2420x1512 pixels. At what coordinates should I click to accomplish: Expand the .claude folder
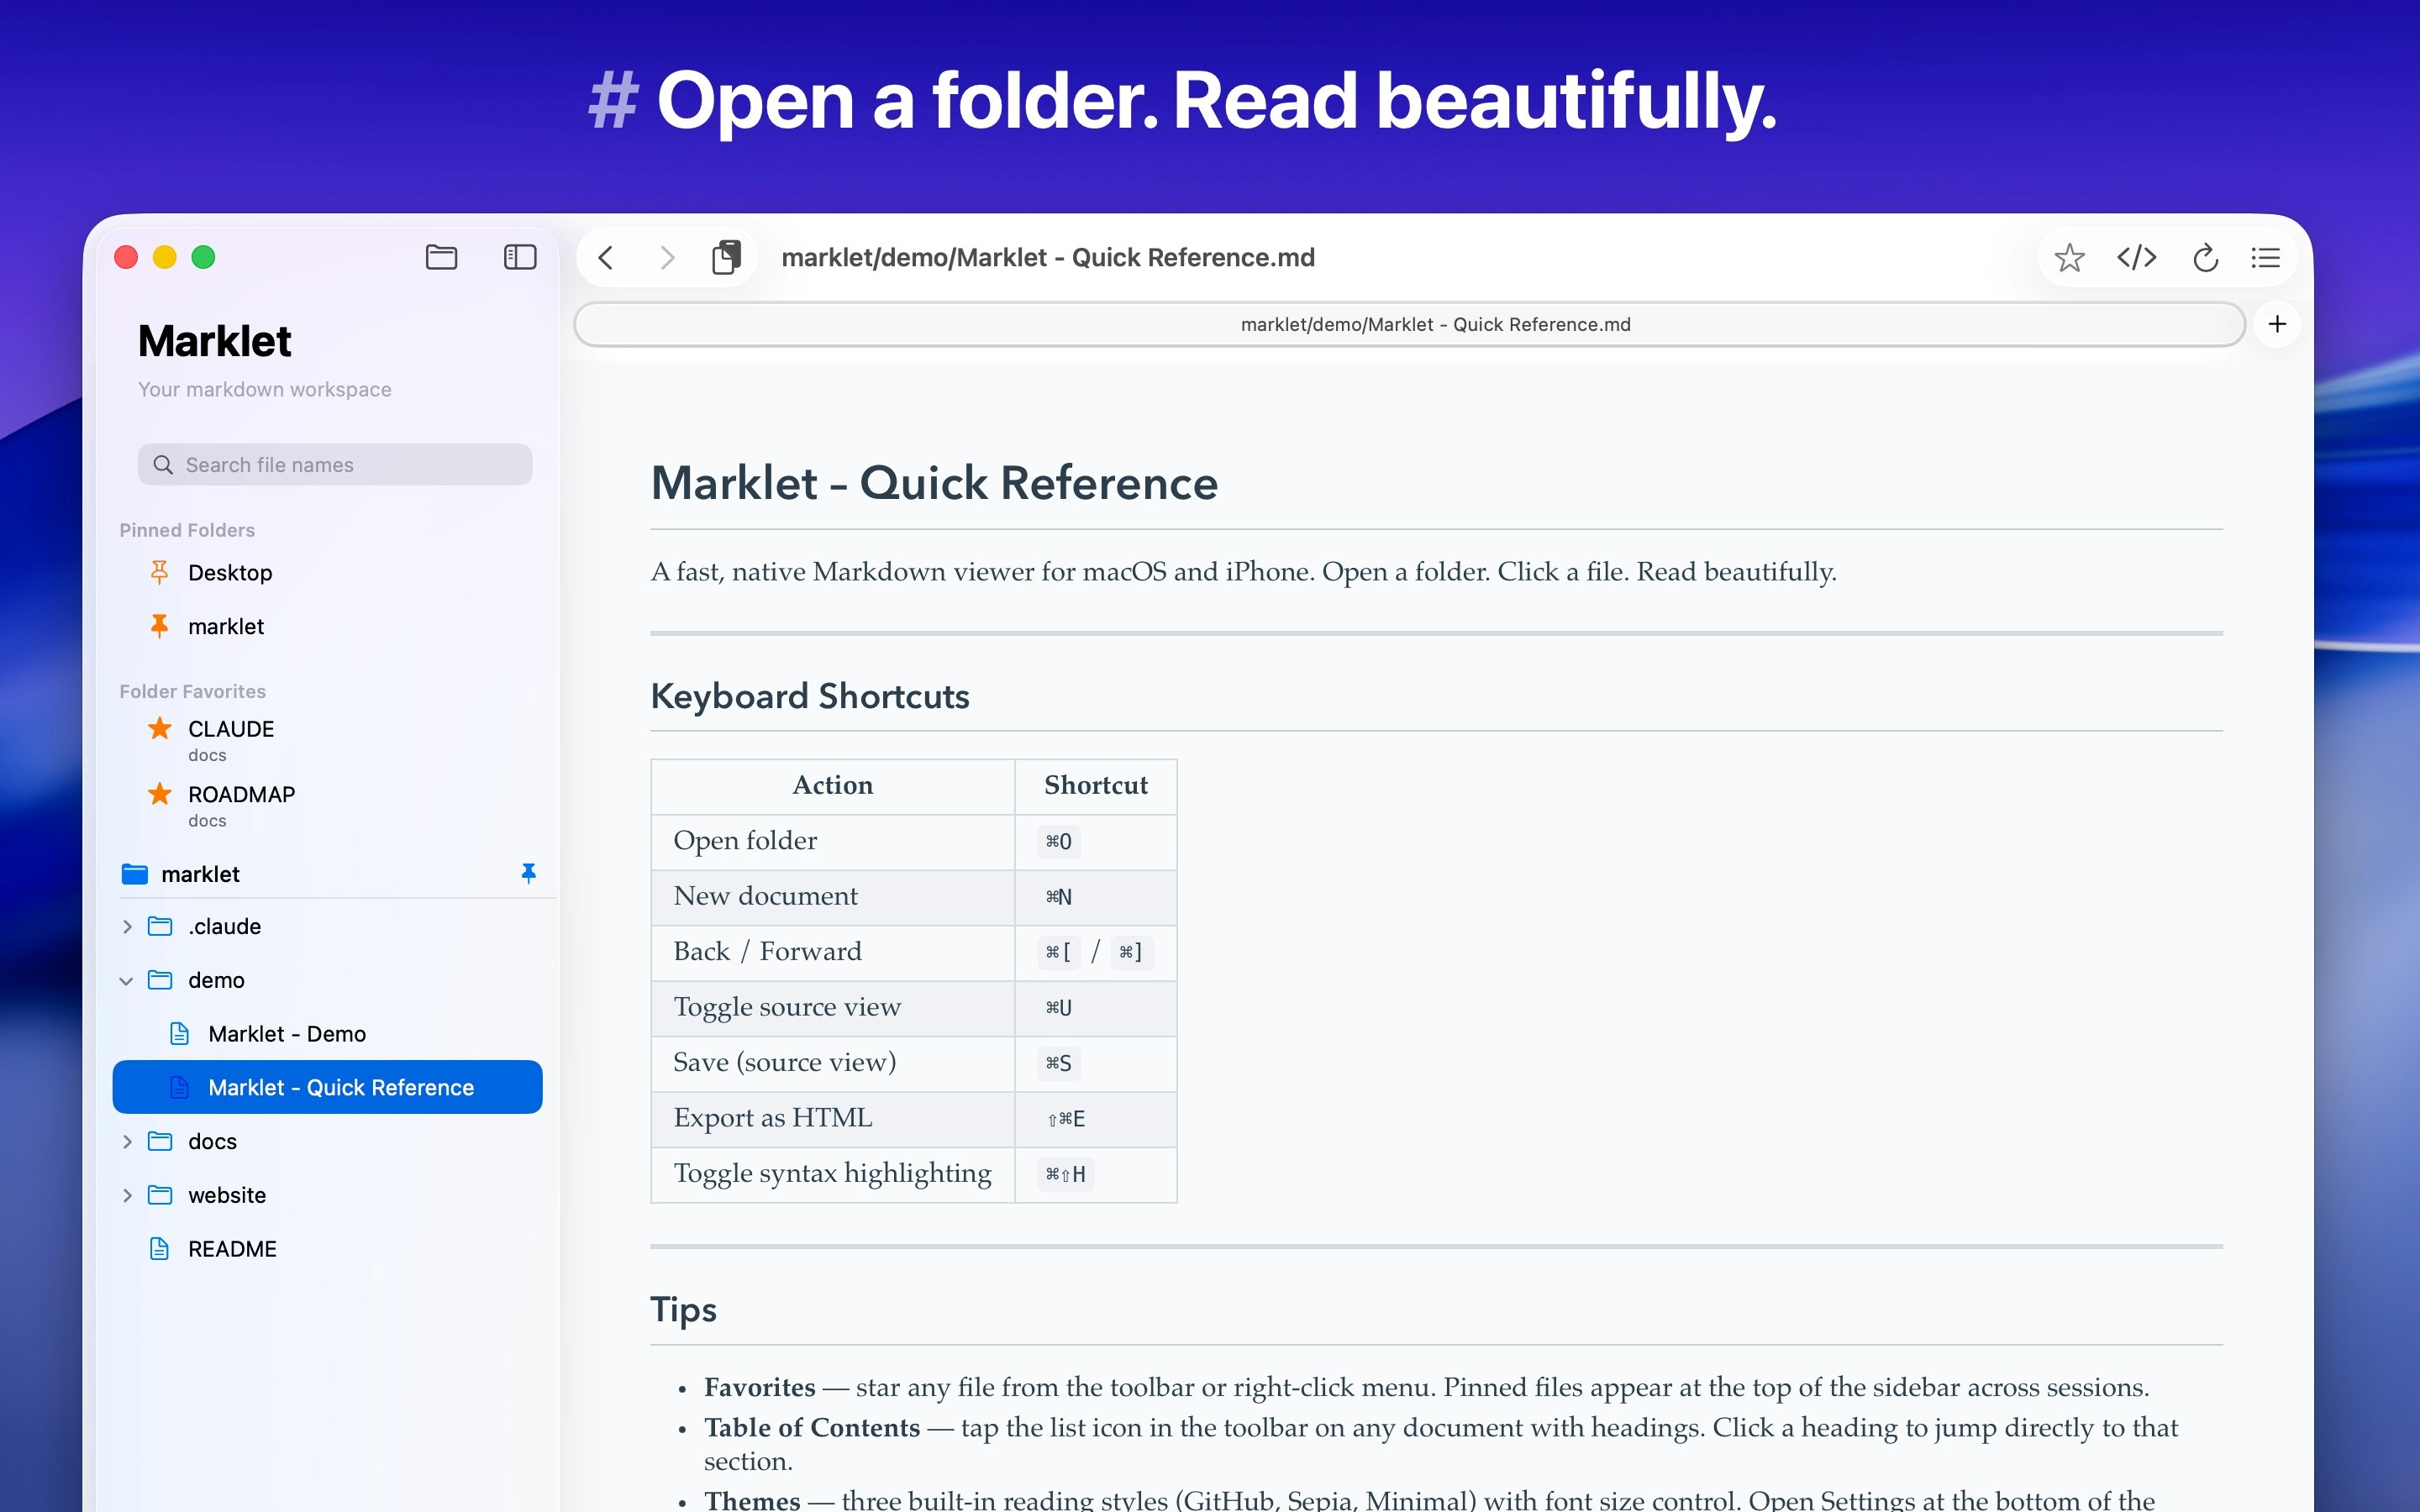127,927
